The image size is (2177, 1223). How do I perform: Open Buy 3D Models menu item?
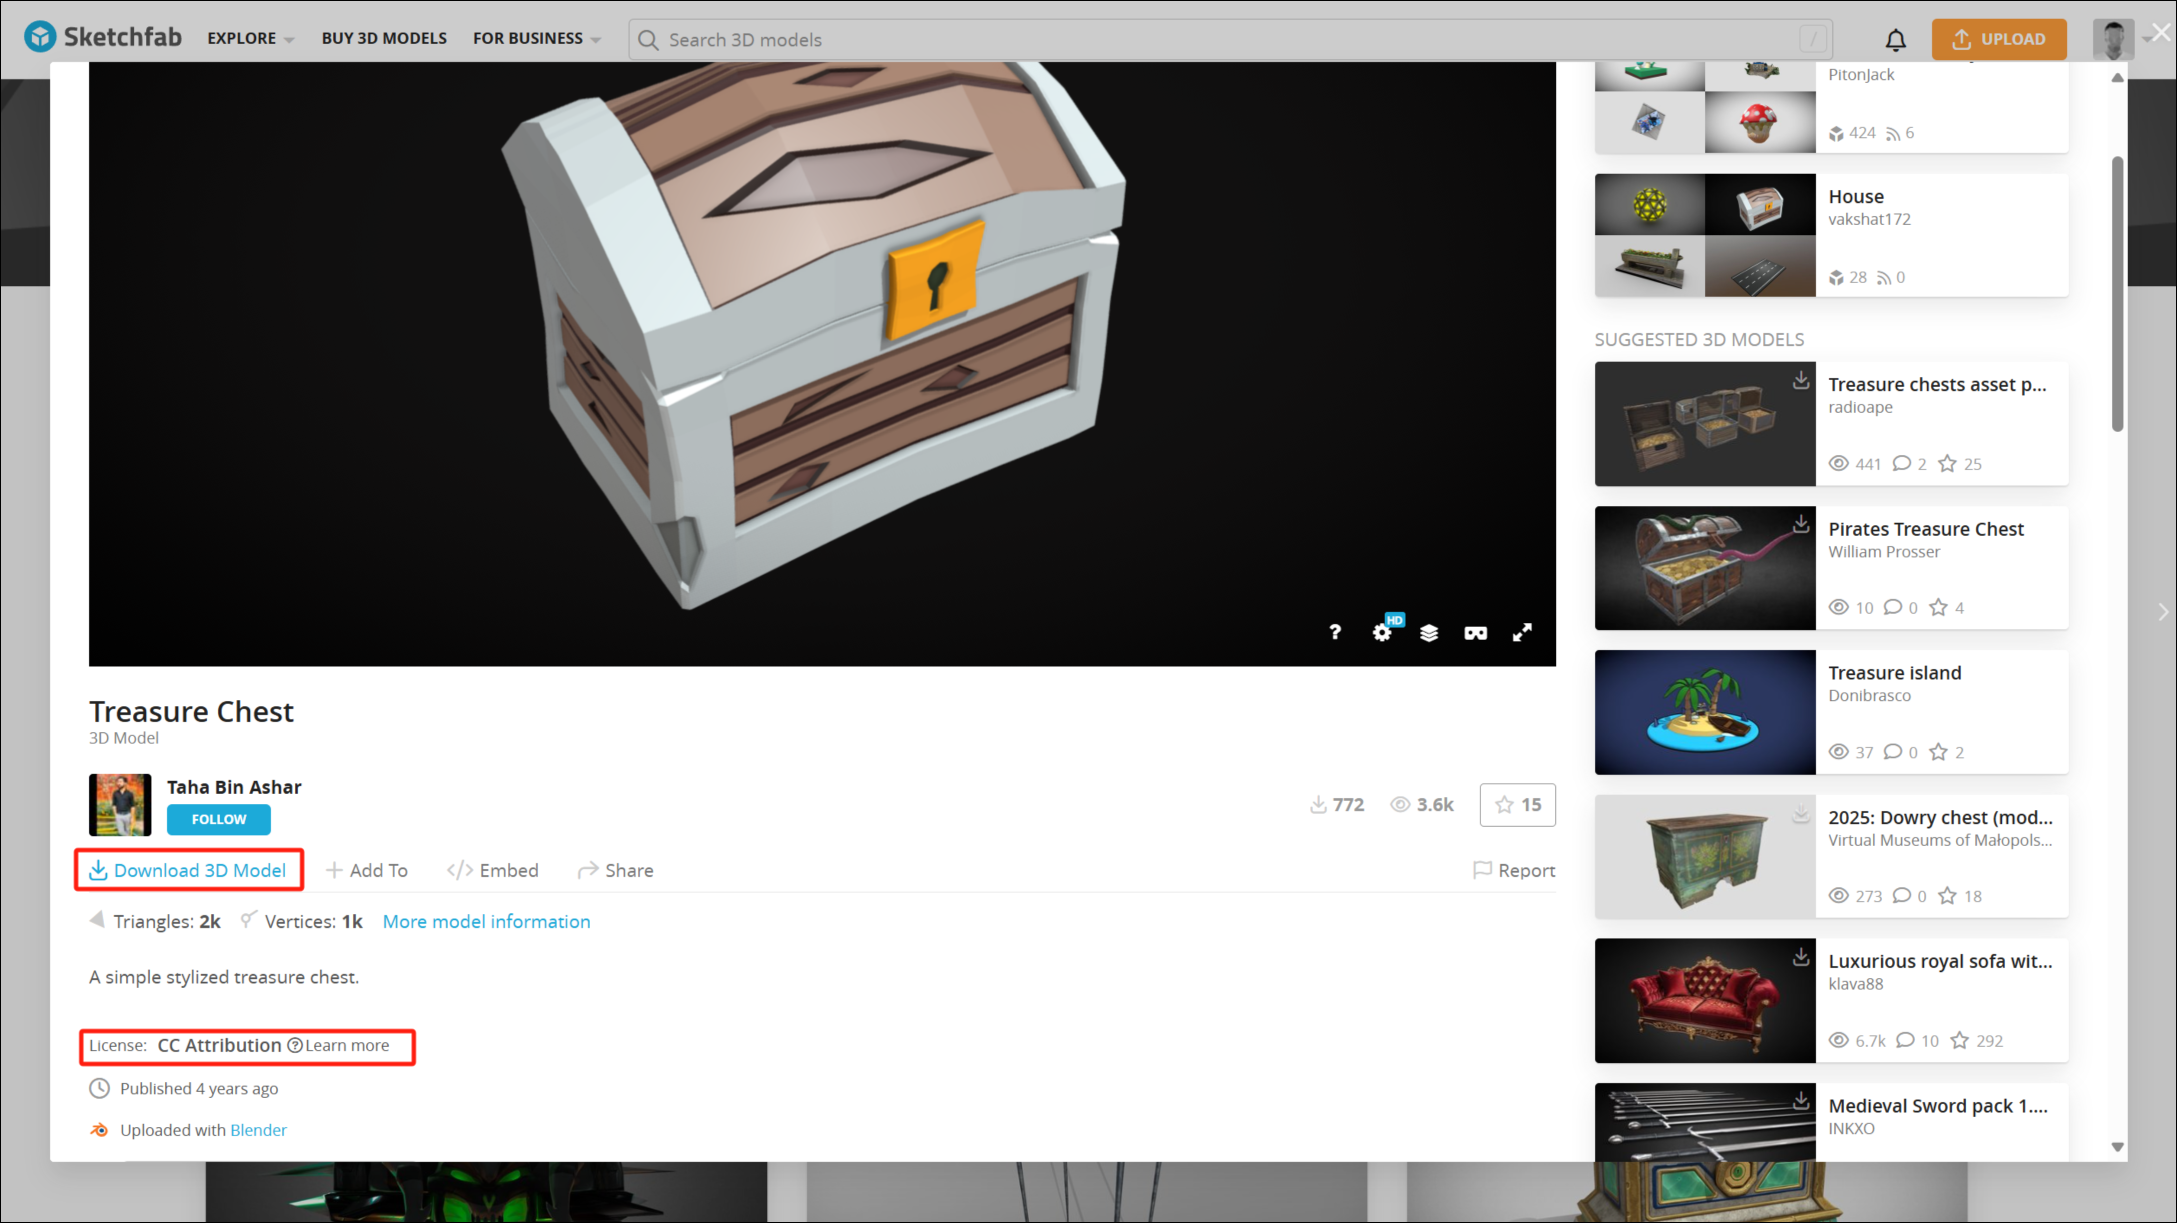(x=384, y=38)
